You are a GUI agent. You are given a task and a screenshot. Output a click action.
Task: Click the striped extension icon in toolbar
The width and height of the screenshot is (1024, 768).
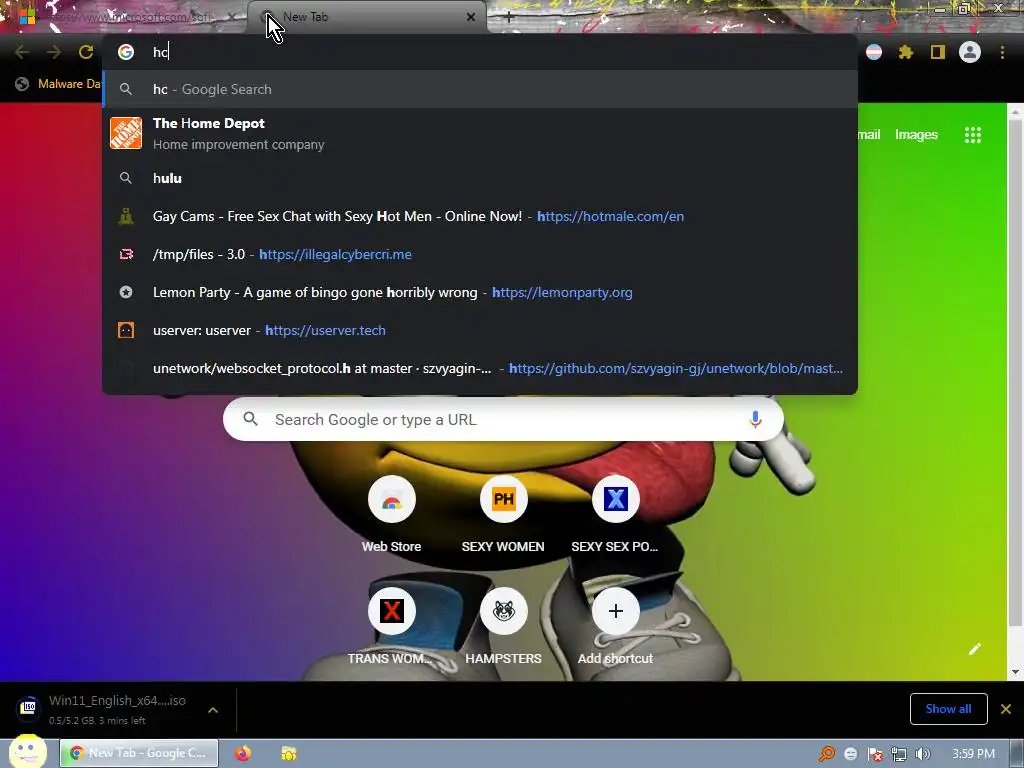874,52
